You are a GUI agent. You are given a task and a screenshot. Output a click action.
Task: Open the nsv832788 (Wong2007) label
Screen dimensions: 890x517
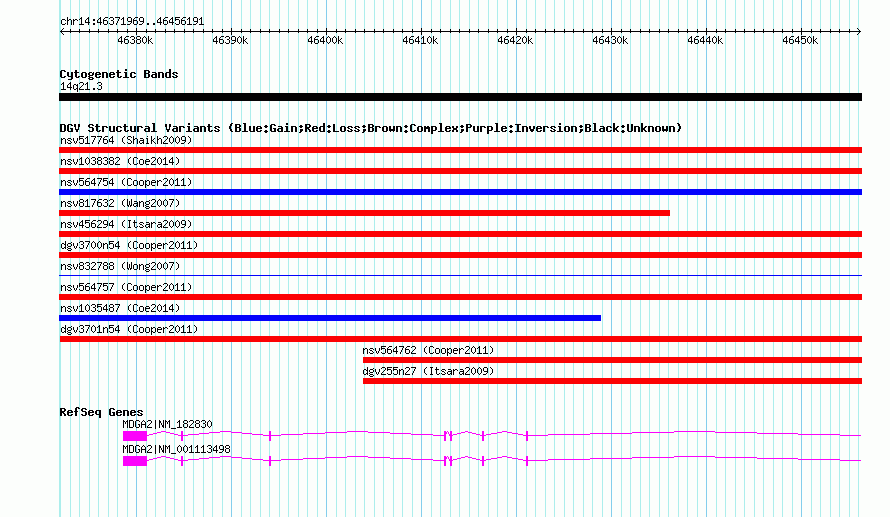click(120, 266)
